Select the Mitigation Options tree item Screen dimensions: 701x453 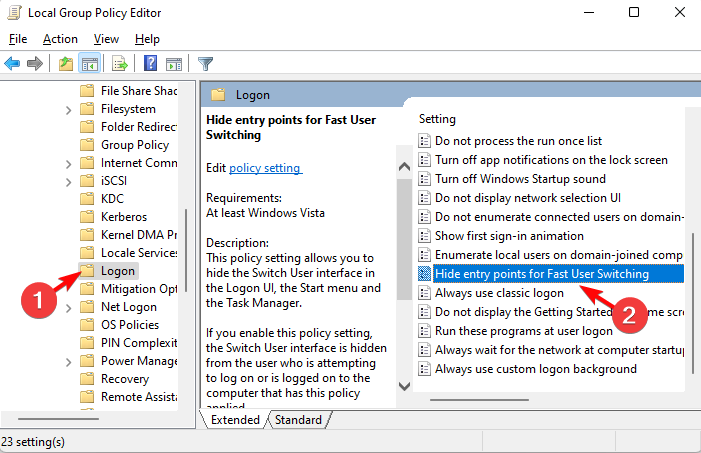(139, 289)
